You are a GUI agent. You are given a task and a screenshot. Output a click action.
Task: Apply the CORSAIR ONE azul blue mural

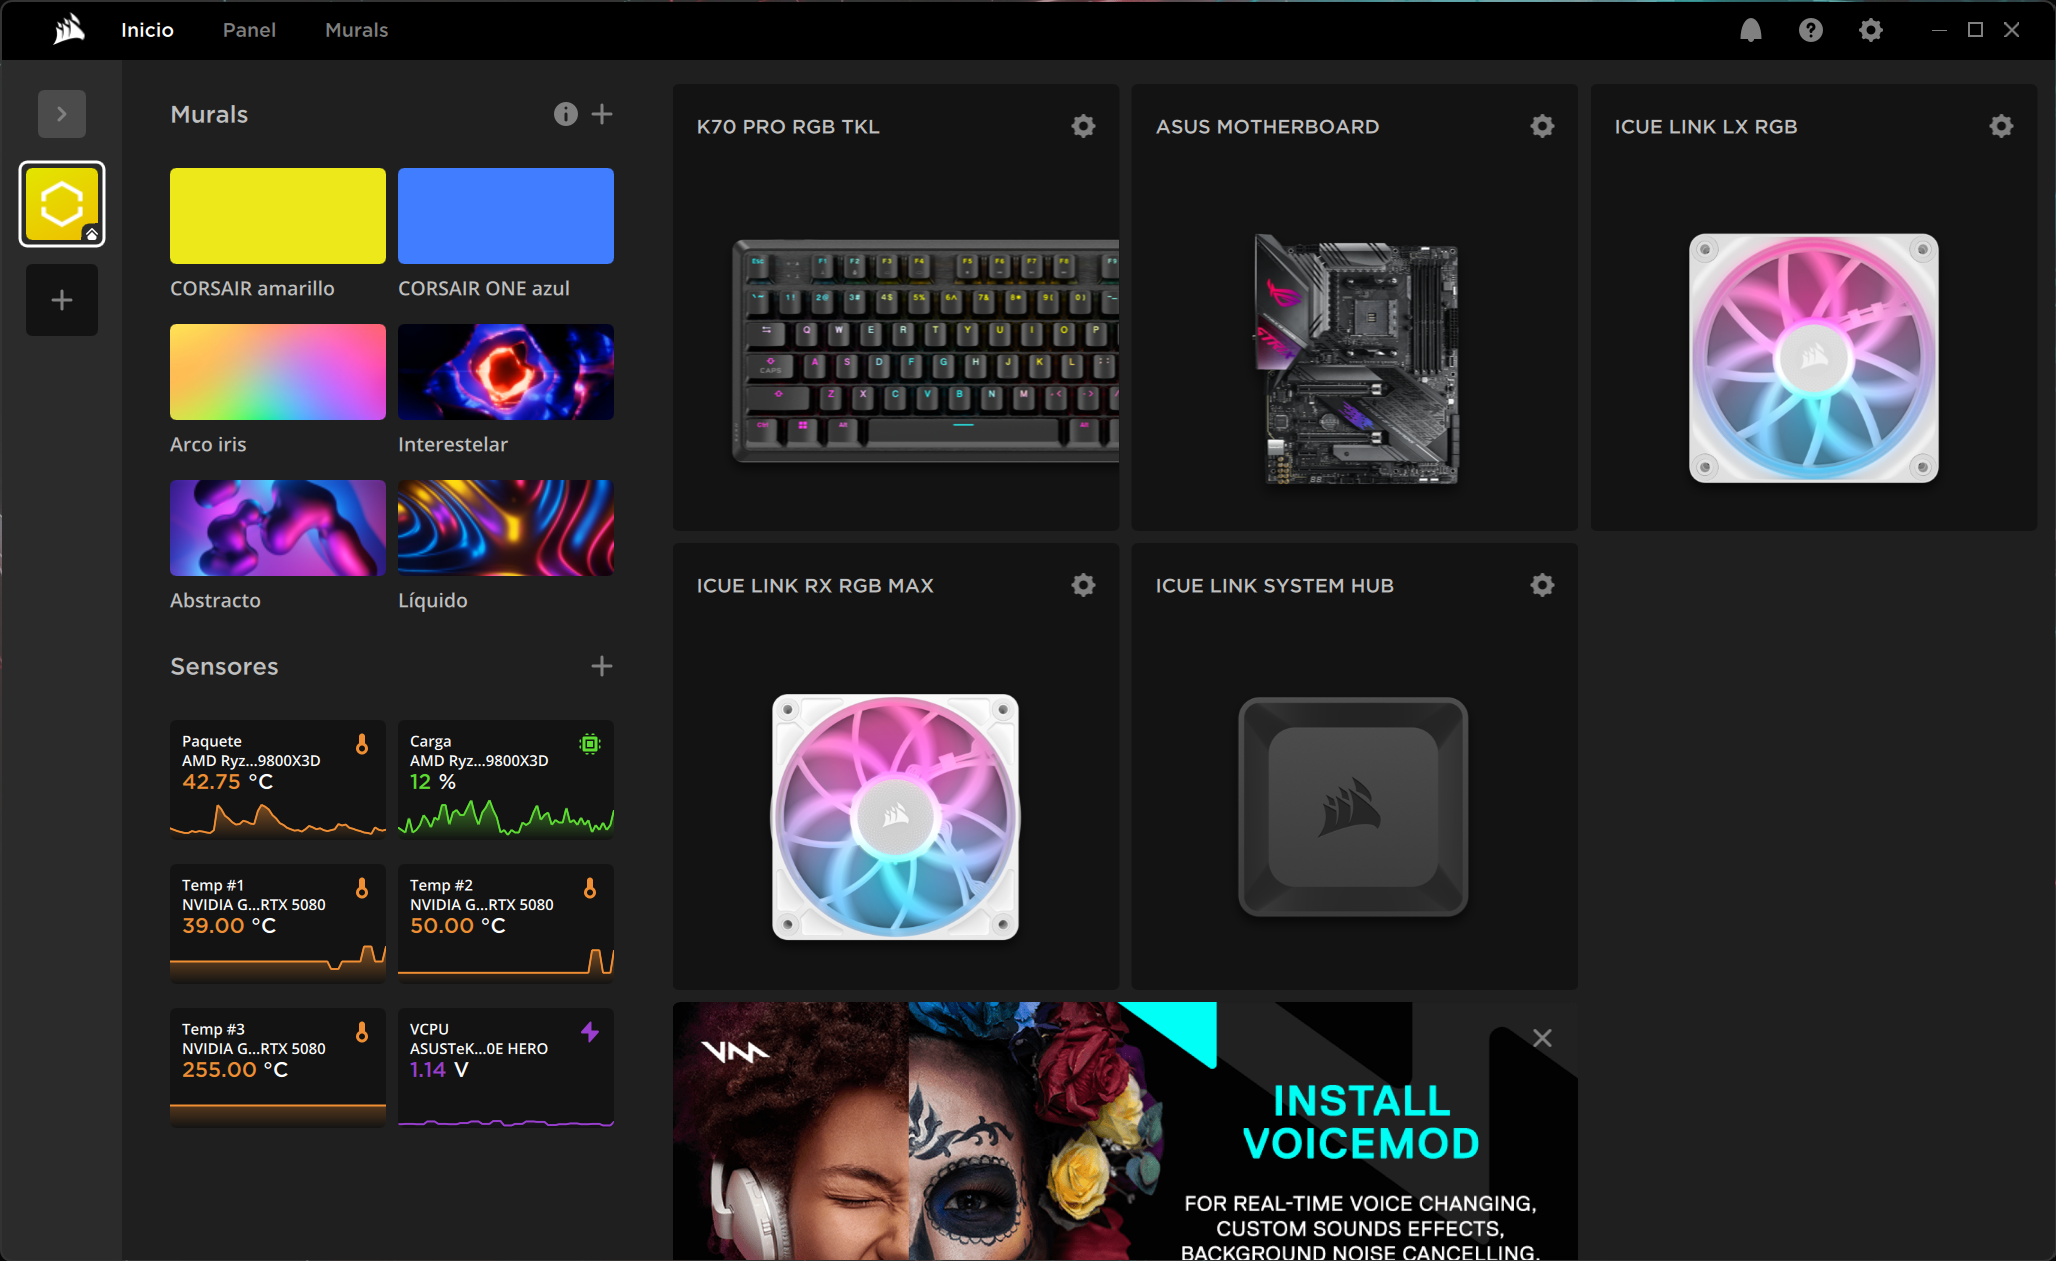coord(506,216)
